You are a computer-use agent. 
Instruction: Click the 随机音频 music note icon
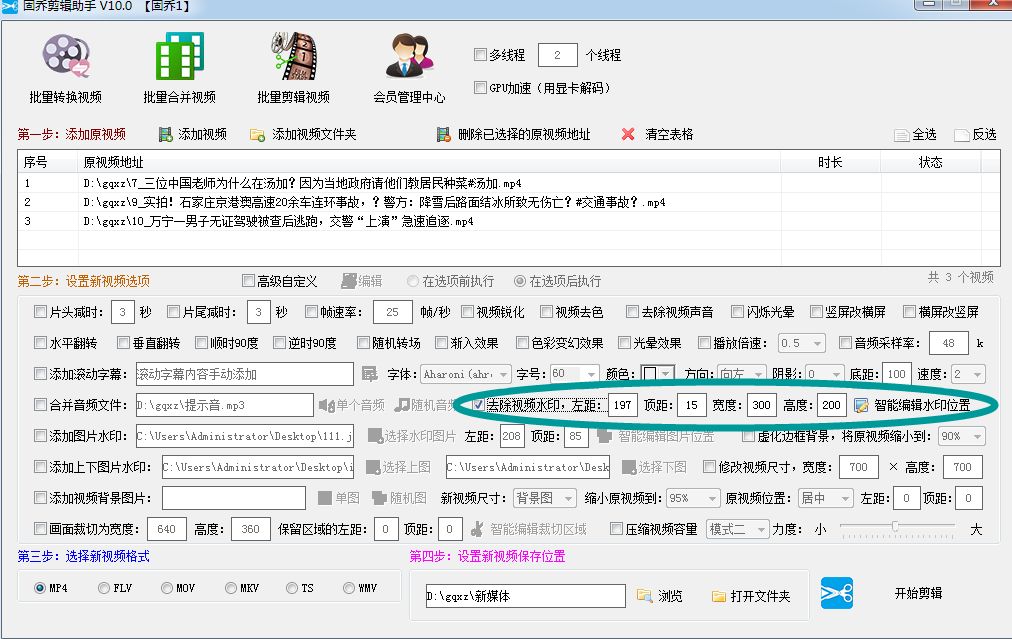coord(402,405)
